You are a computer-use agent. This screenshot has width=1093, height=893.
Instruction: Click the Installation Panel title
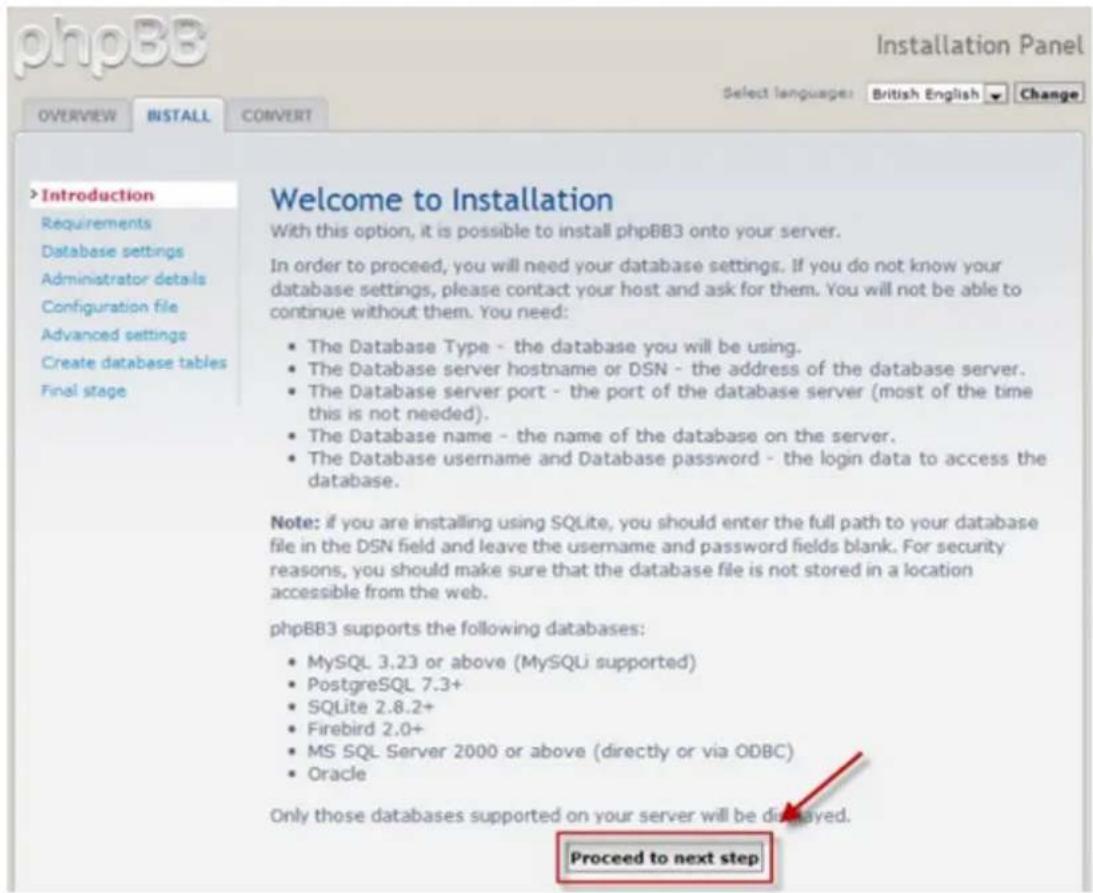tap(979, 46)
